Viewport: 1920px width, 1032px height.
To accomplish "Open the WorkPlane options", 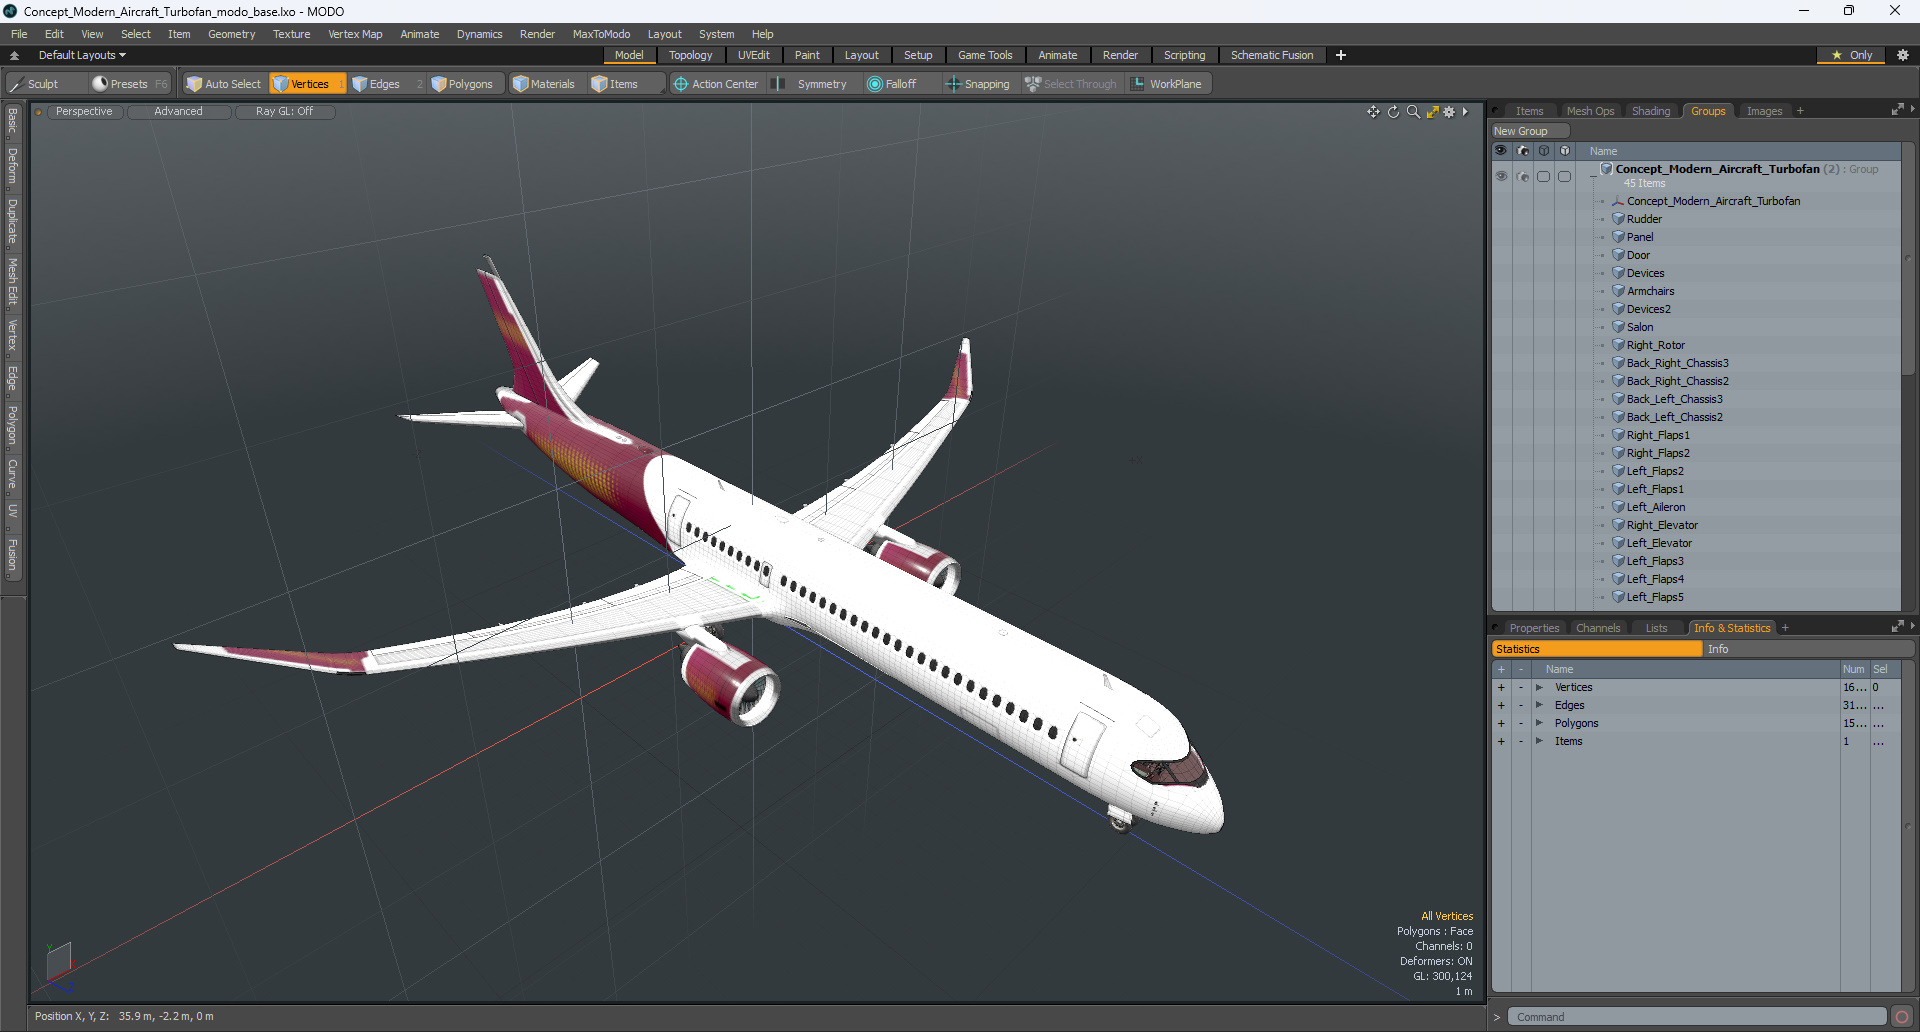I will [1167, 84].
